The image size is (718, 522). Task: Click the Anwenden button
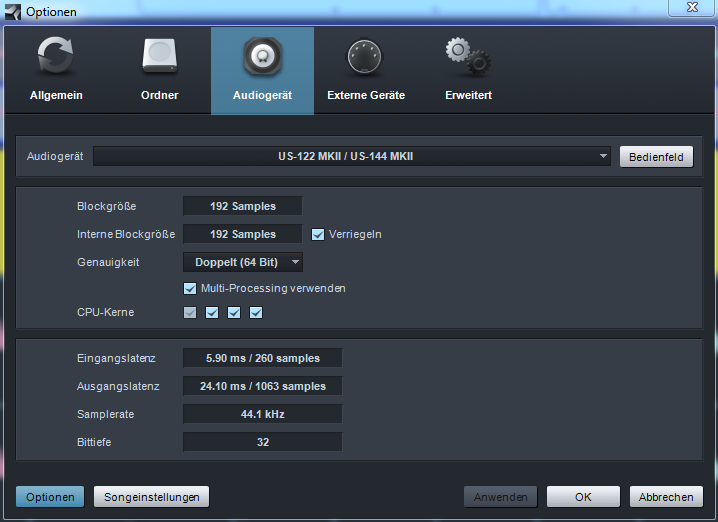pos(500,497)
